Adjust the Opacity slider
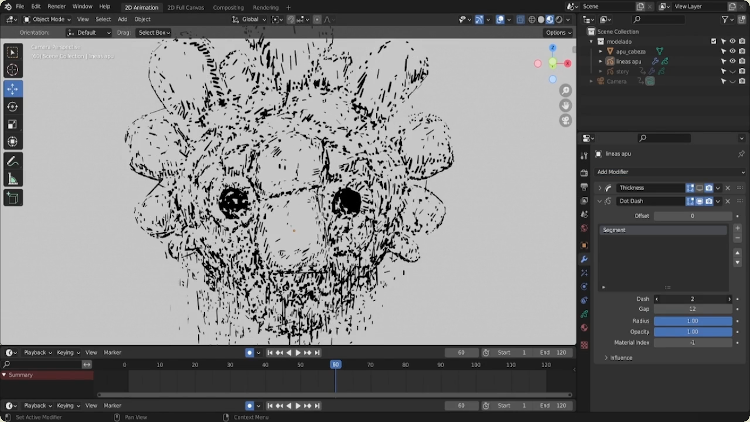The height and width of the screenshot is (422, 750). [x=692, y=331]
